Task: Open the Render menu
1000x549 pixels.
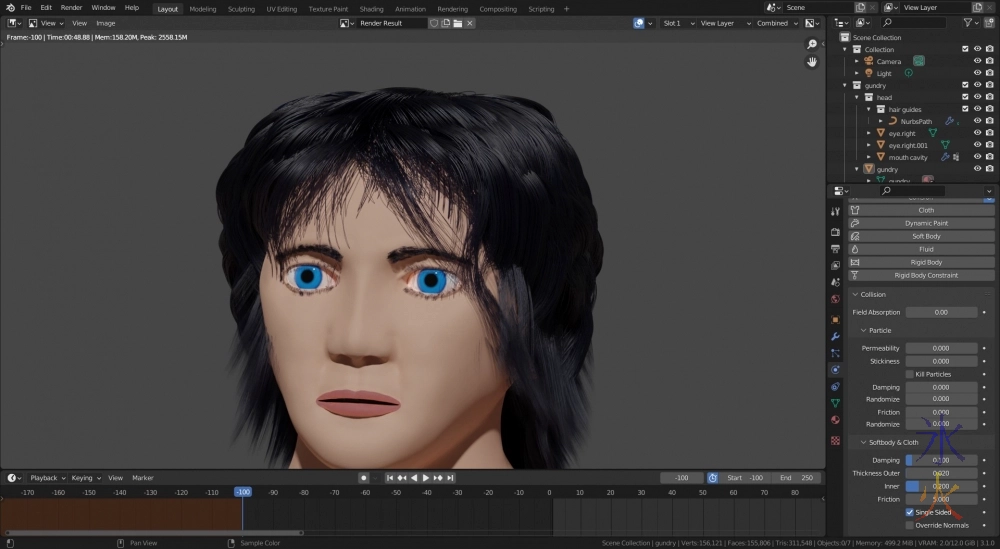Action: [x=71, y=8]
